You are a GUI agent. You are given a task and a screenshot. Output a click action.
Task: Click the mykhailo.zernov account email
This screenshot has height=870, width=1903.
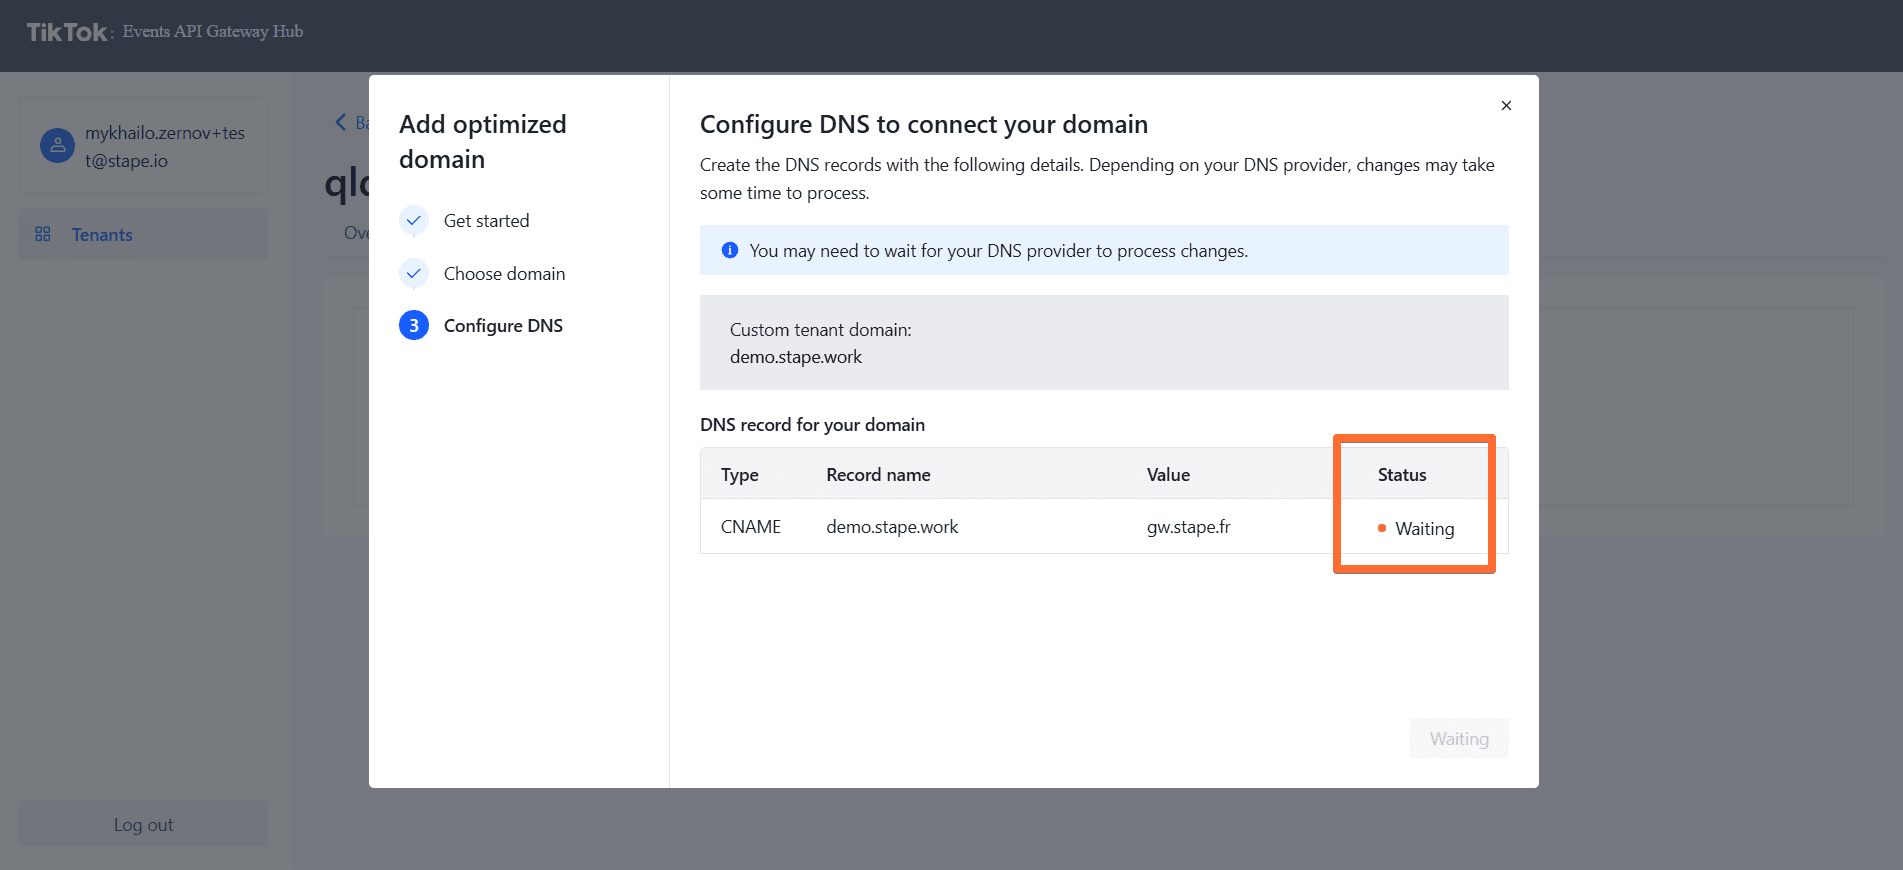pyautogui.click(x=165, y=147)
